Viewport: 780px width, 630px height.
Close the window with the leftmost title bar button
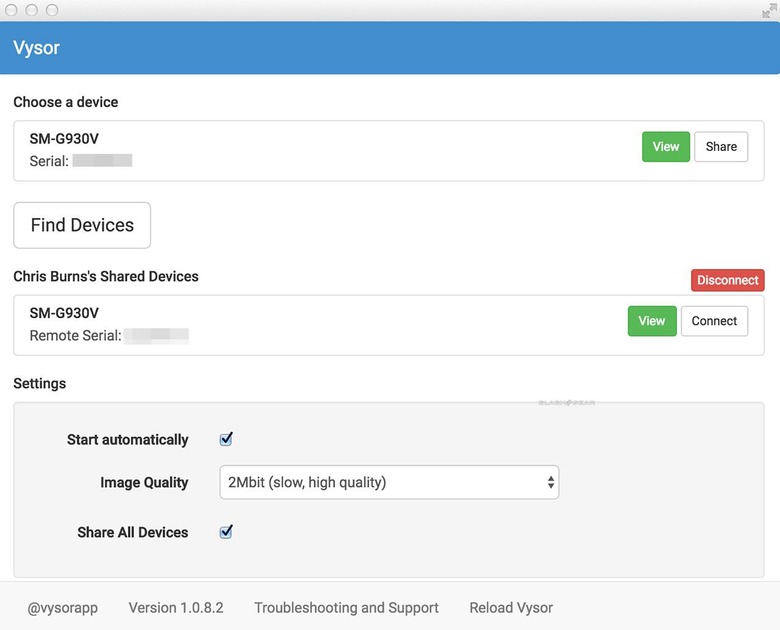(x=11, y=10)
